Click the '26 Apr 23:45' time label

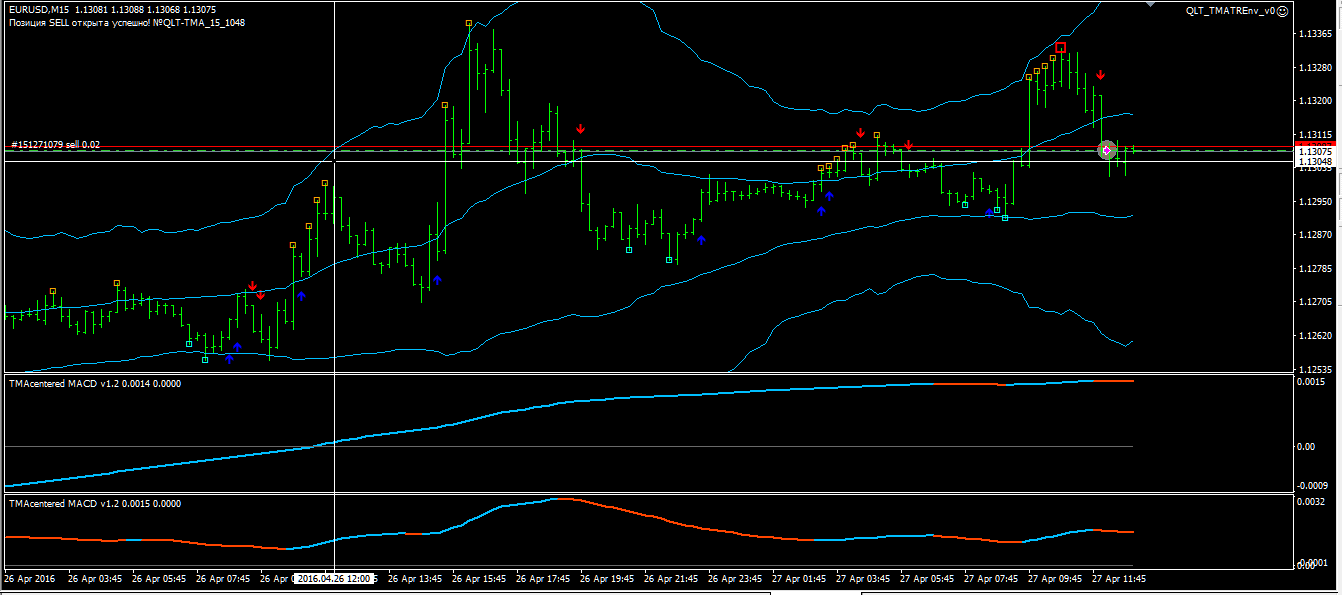point(734,578)
